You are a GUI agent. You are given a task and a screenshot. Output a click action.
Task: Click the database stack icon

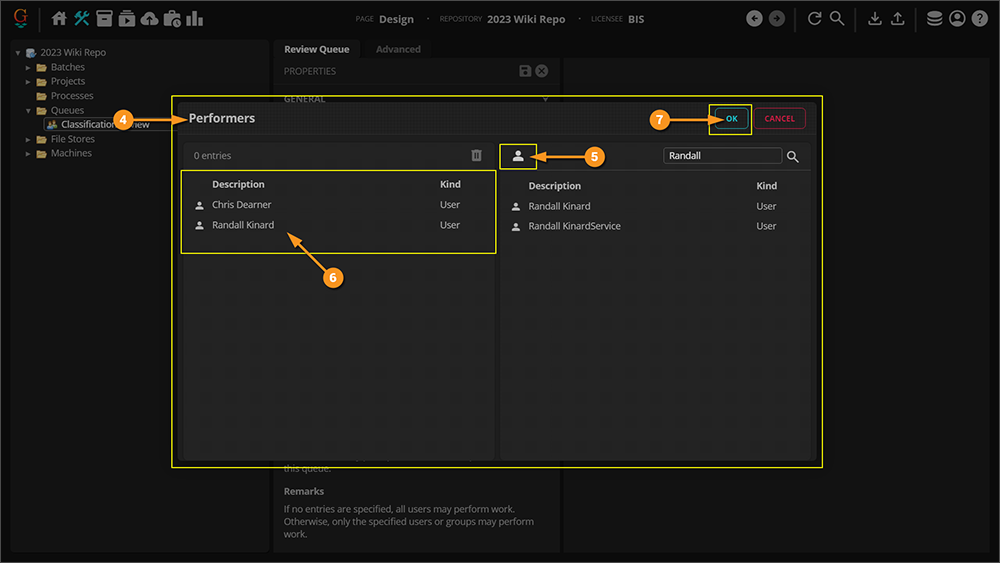tap(934, 19)
